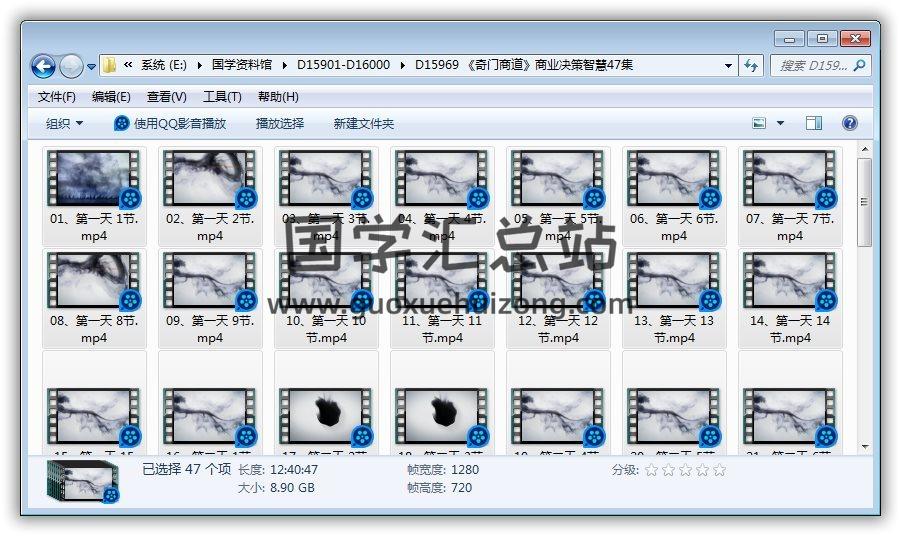This screenshot has height=536, width=901.
Task: Select video 12、第一天 12节.mp4 thumbnail
Action: 557,281
